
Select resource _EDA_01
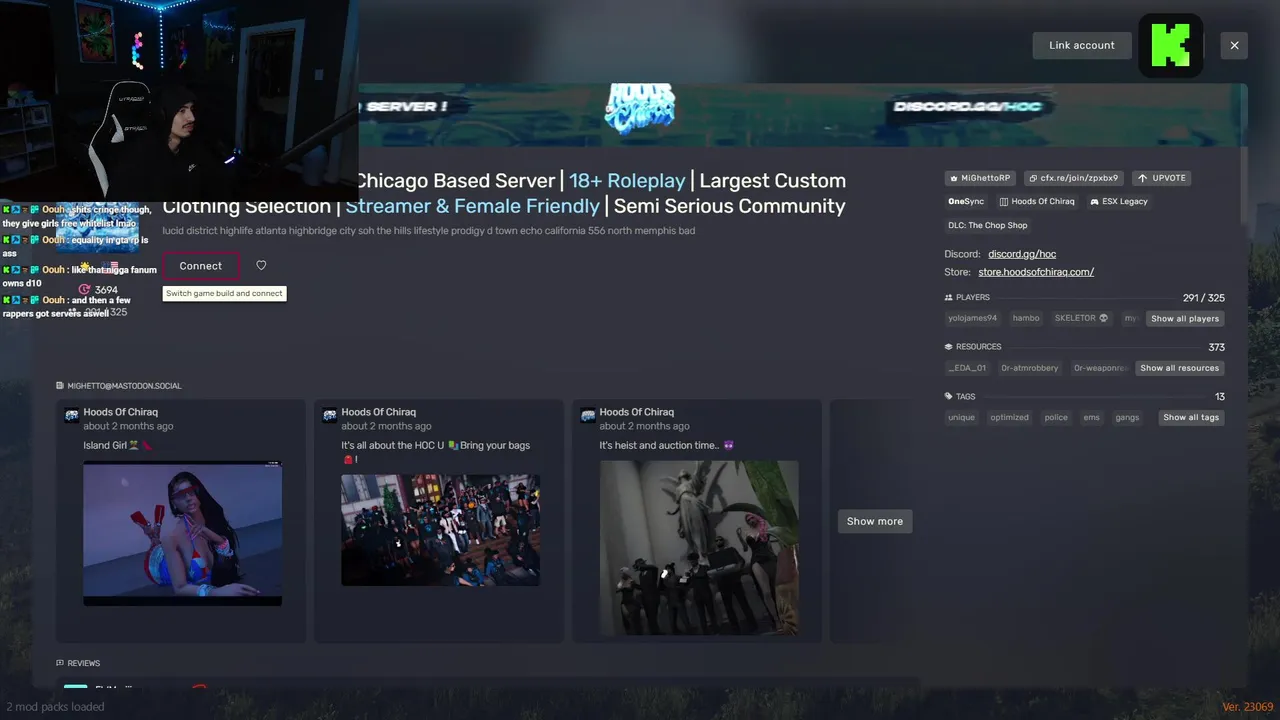click(x=967, y=368)
